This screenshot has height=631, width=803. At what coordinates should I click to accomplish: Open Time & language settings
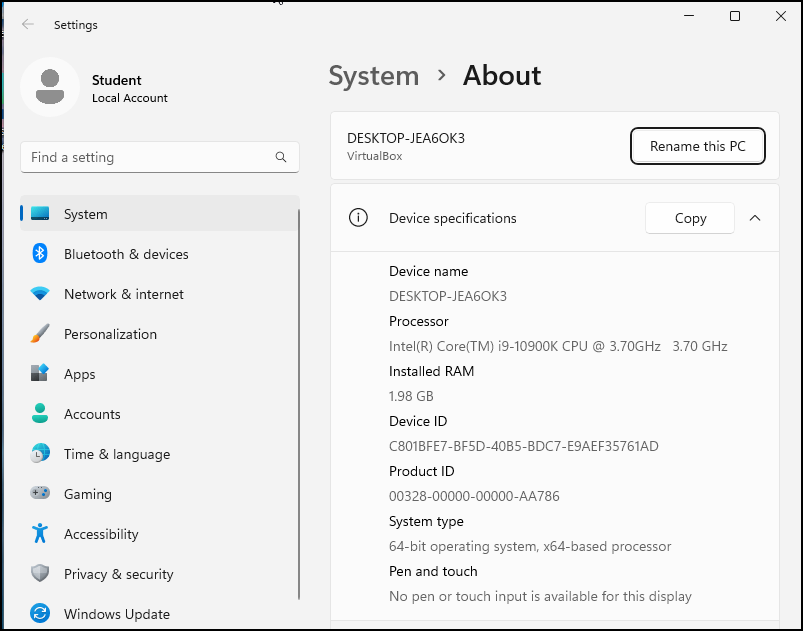coord(159,453)
